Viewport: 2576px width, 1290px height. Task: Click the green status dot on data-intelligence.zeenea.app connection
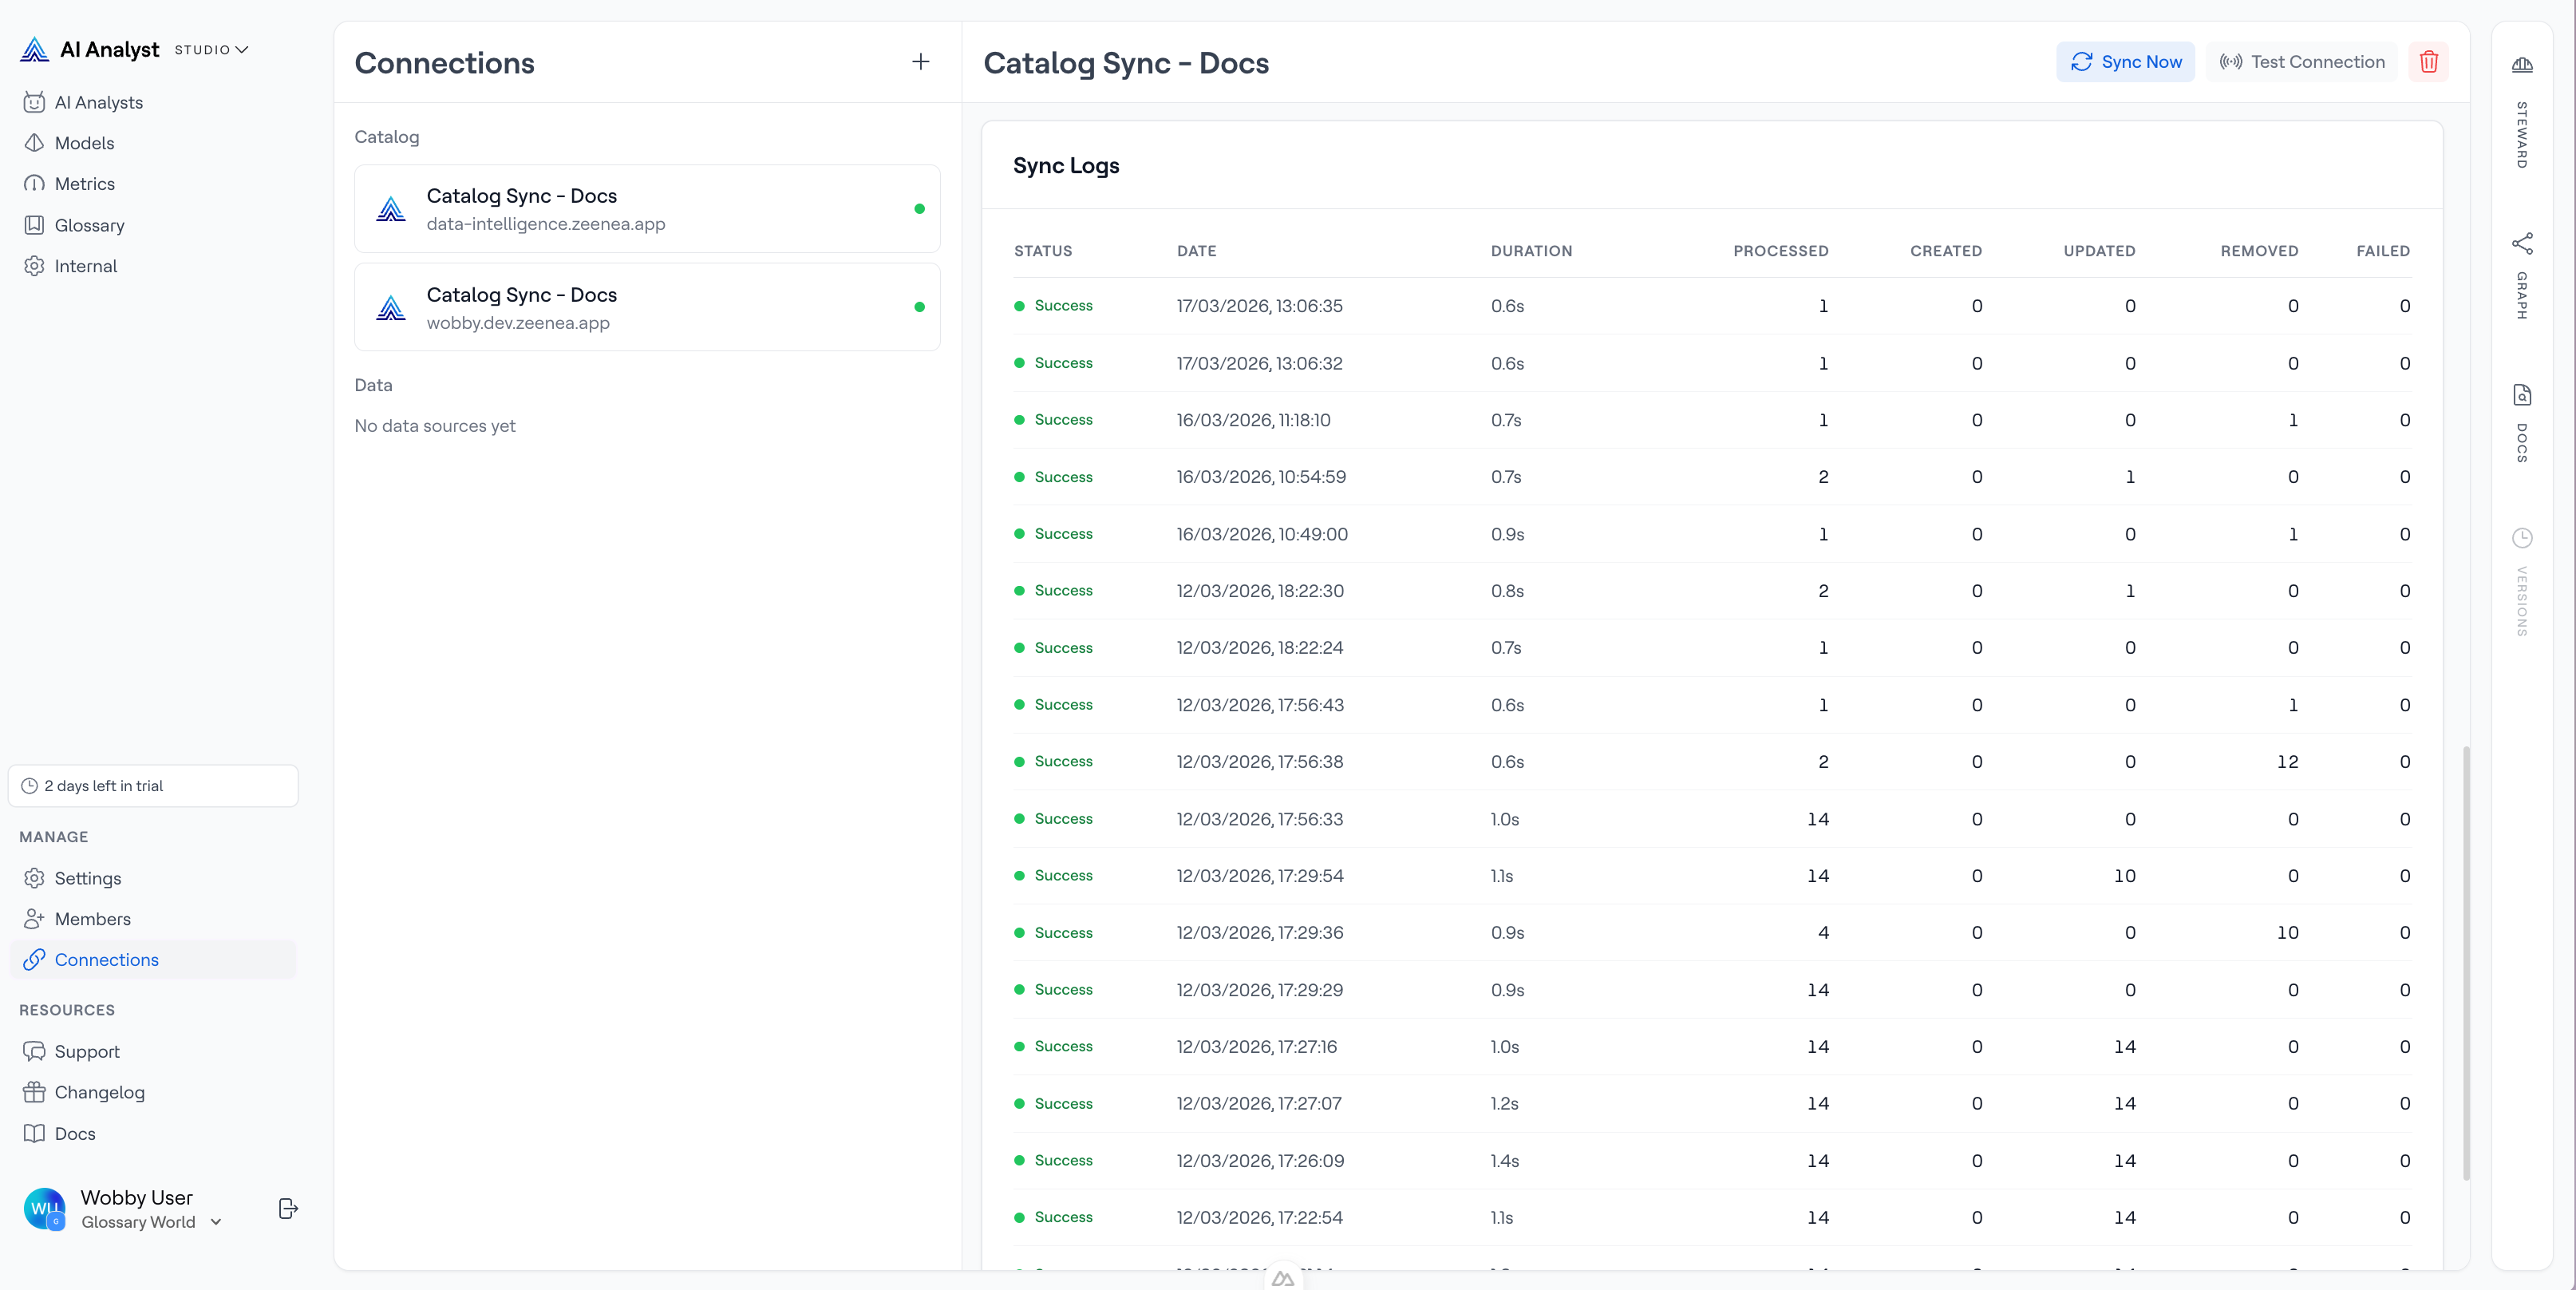click(x=920, y=209)
